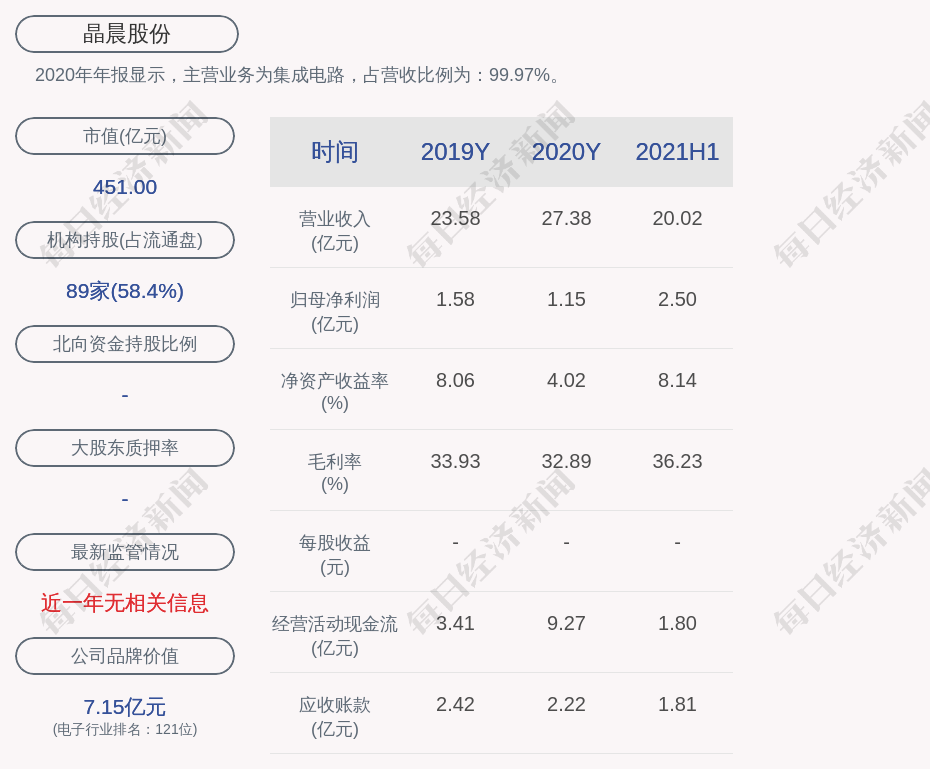Select the 2020Y gross margin 32.89
This screenshot has width=930, height=769.
pyautogui.click(x=566, y=461)
